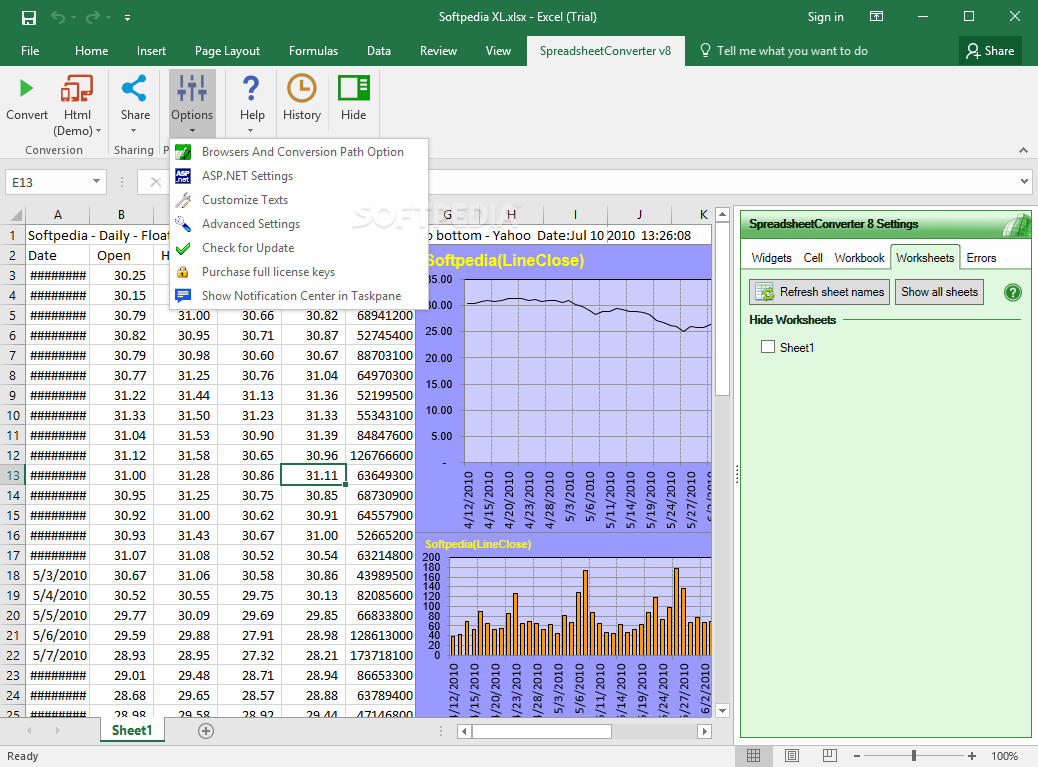1038x767 pixels.
Task: Click the zoom slider handle
Action: (x=914, y=756)
